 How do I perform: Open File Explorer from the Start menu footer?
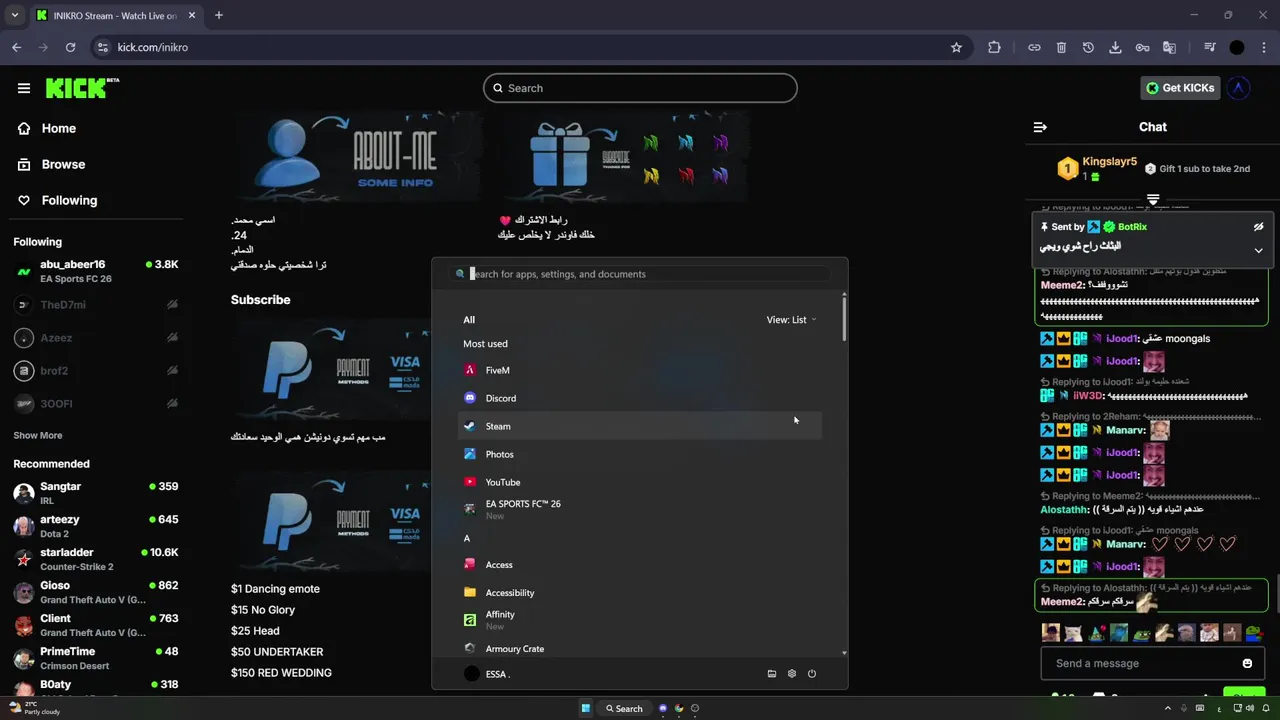point(772,674)
